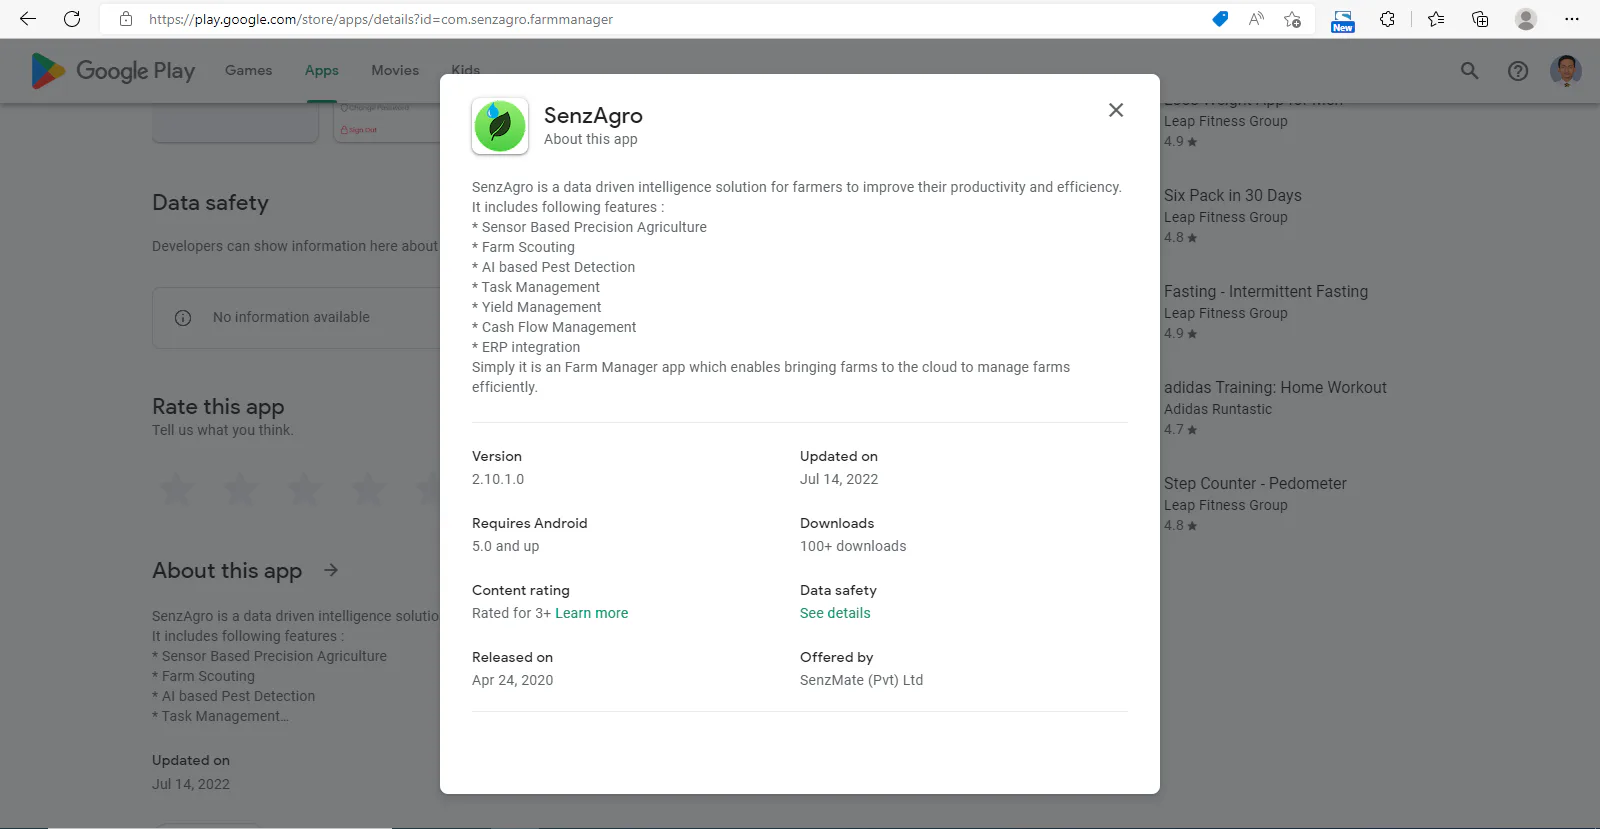Open the blue shopping tag icon

(x=1220, y=19)
